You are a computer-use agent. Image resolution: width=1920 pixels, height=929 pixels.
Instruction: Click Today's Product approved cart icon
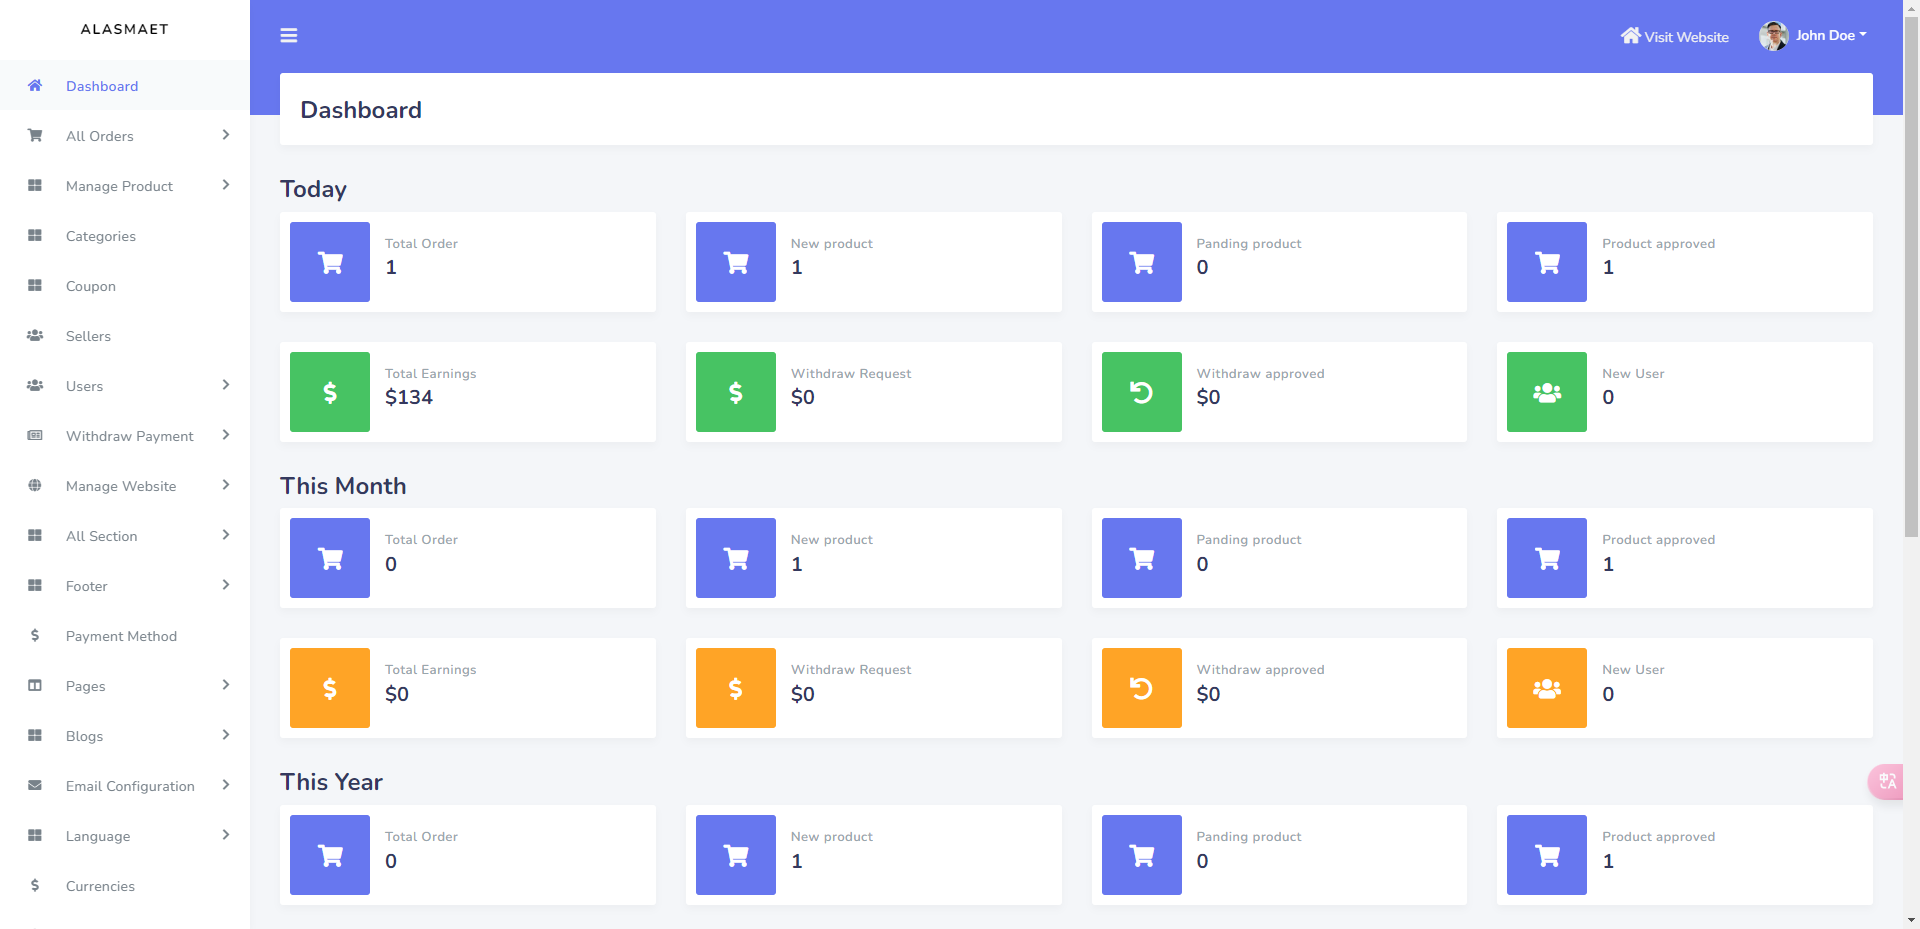coord(1547,262)
